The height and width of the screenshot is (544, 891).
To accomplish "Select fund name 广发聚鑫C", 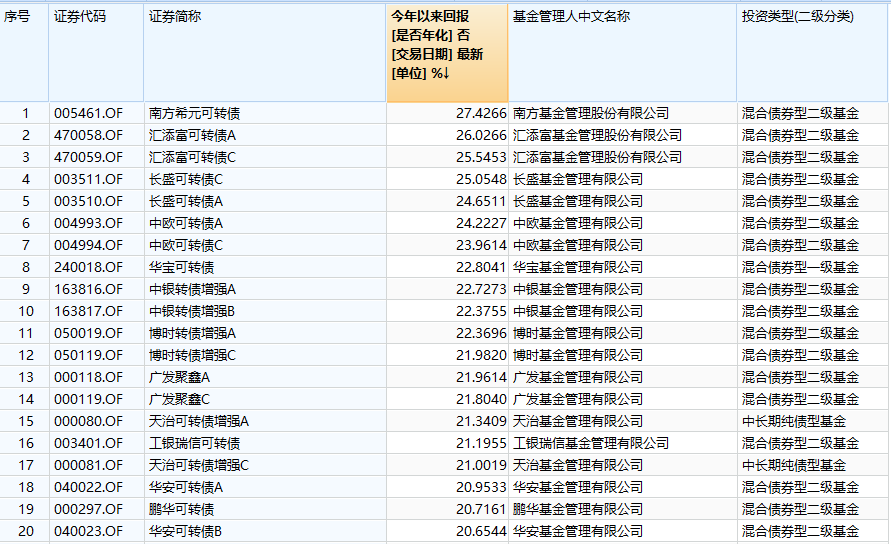I will [x=179, y=400].
